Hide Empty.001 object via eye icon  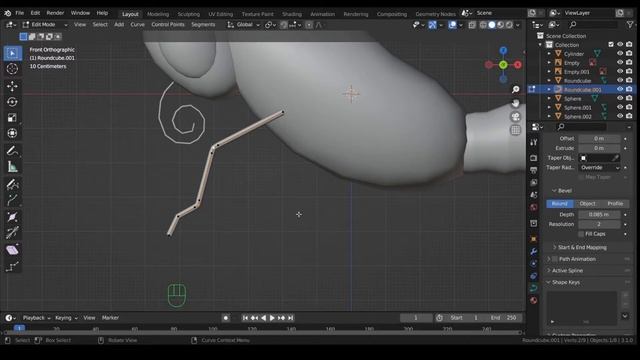coord(620,71)
